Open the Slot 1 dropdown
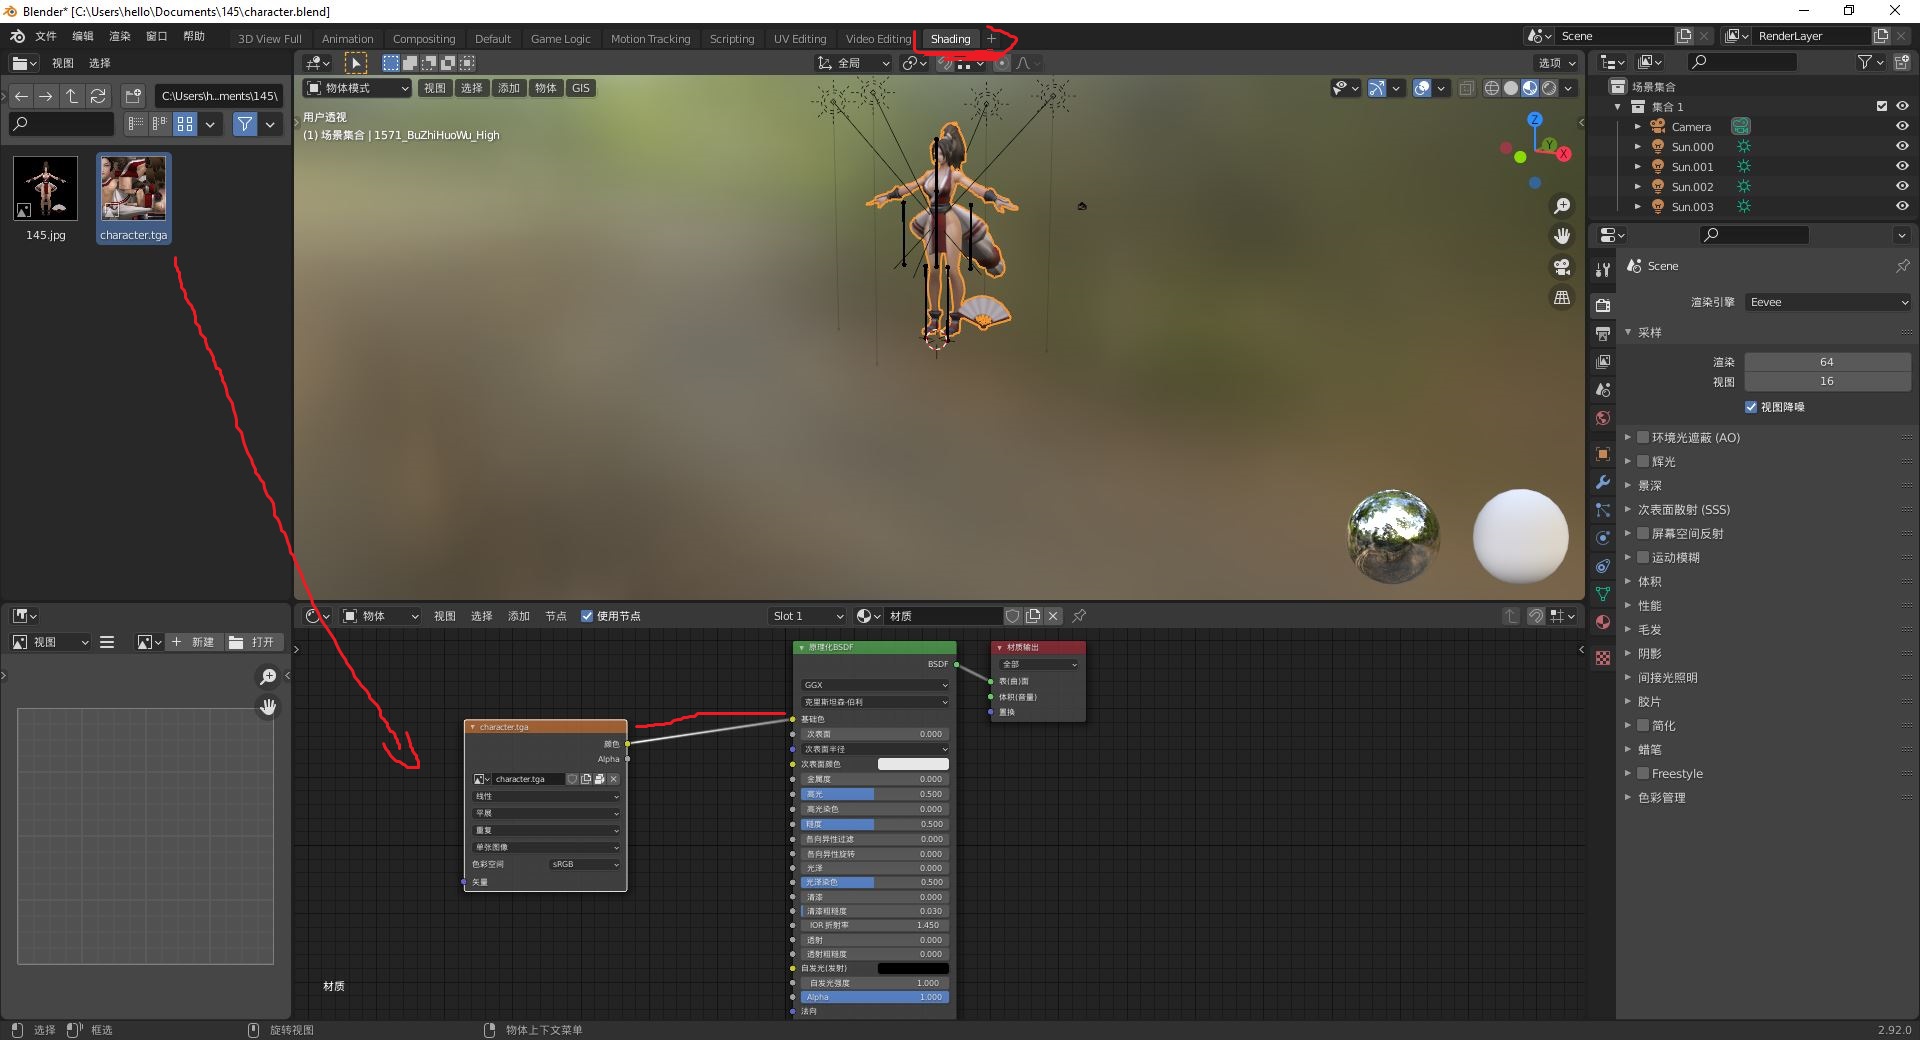Viewport: 1920px width, 1040px height. tap(808, 616)
